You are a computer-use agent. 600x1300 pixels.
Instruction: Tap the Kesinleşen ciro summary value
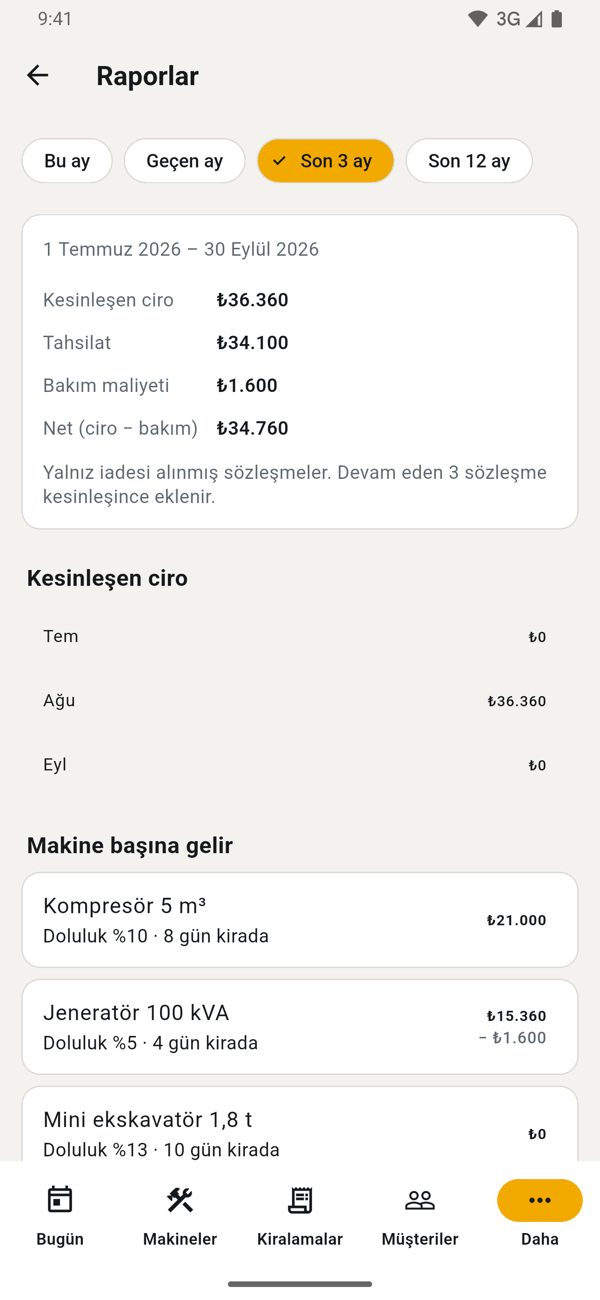[253, 300]
